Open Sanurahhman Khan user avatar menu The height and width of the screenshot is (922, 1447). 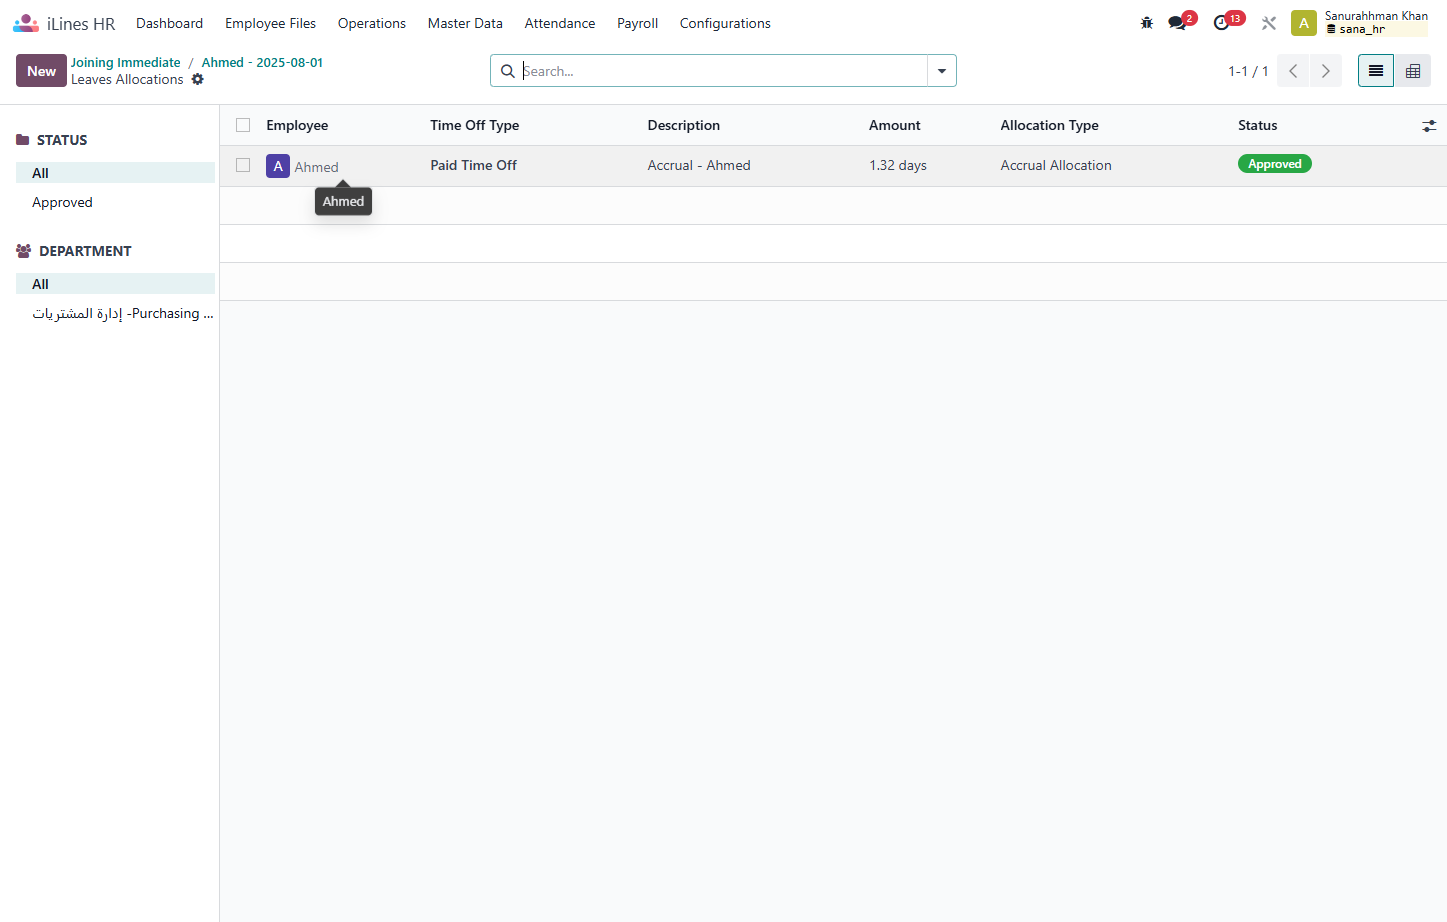tap(1304, 23)
